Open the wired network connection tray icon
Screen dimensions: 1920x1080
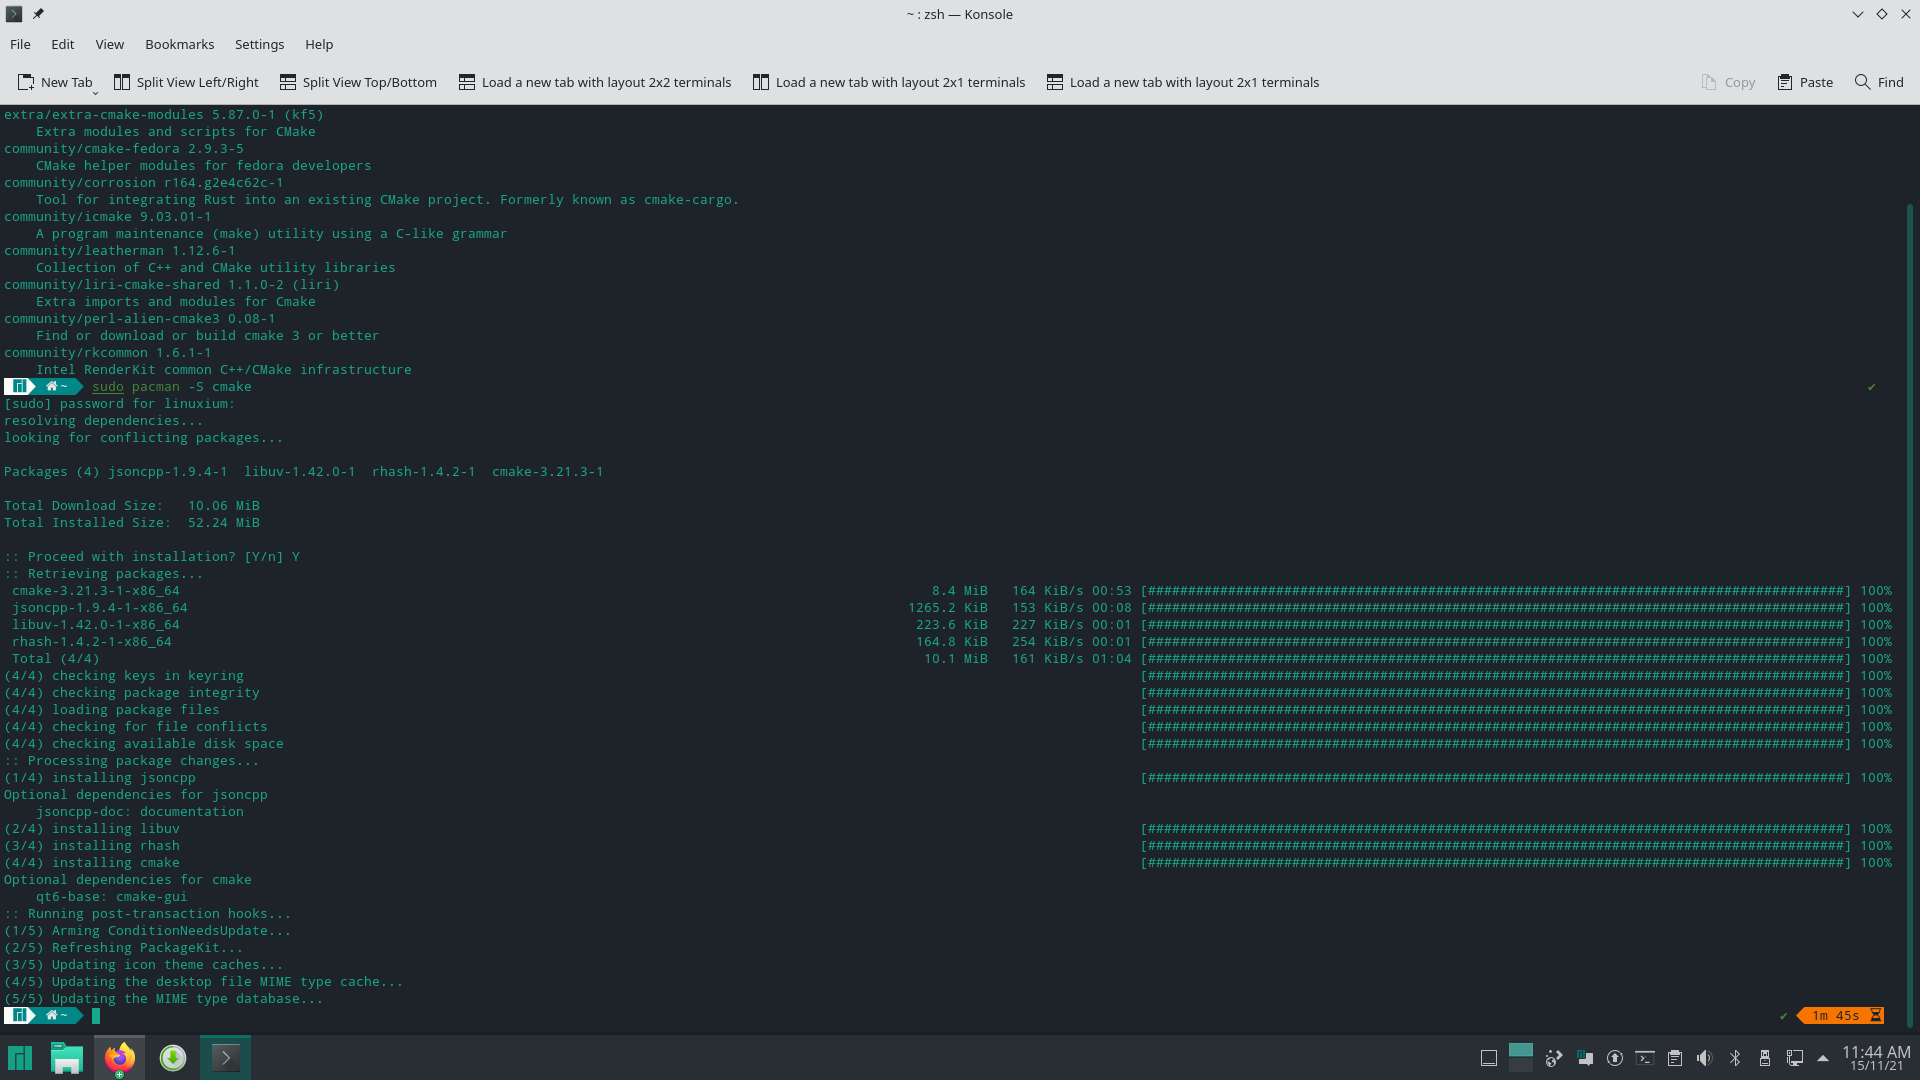tap(1794, 1058)
